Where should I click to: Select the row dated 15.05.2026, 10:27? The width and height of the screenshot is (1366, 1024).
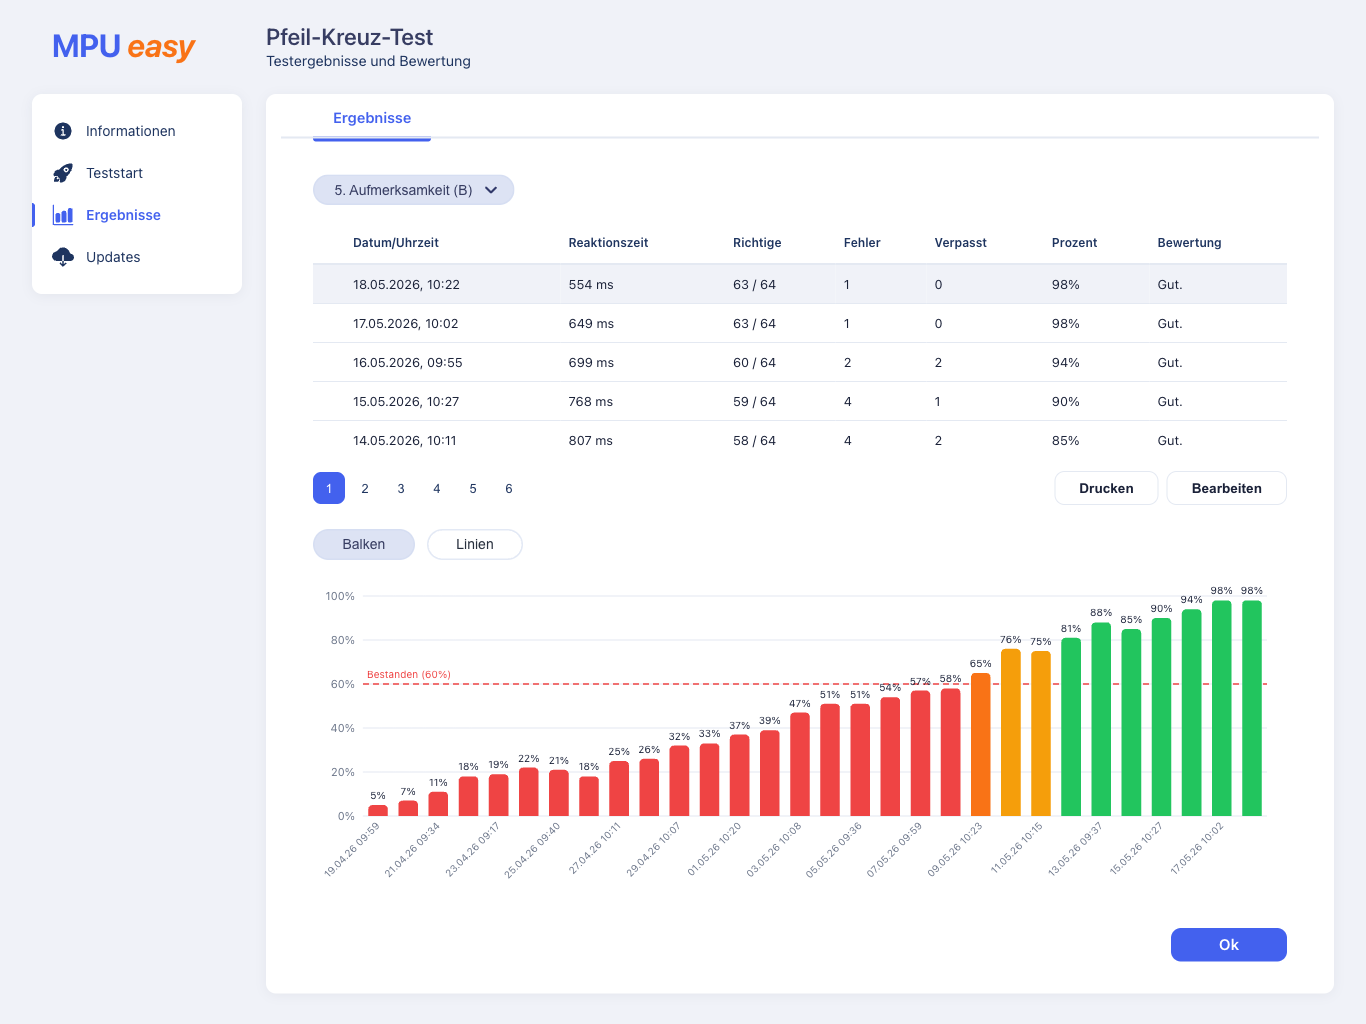[800, 401]
